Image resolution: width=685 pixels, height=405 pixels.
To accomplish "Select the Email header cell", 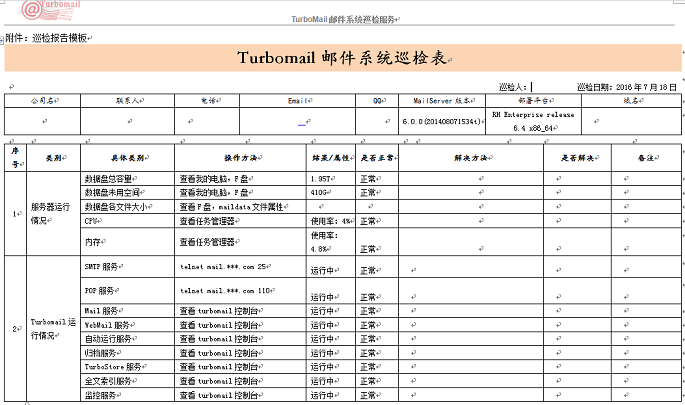I will tap(298, 100).
